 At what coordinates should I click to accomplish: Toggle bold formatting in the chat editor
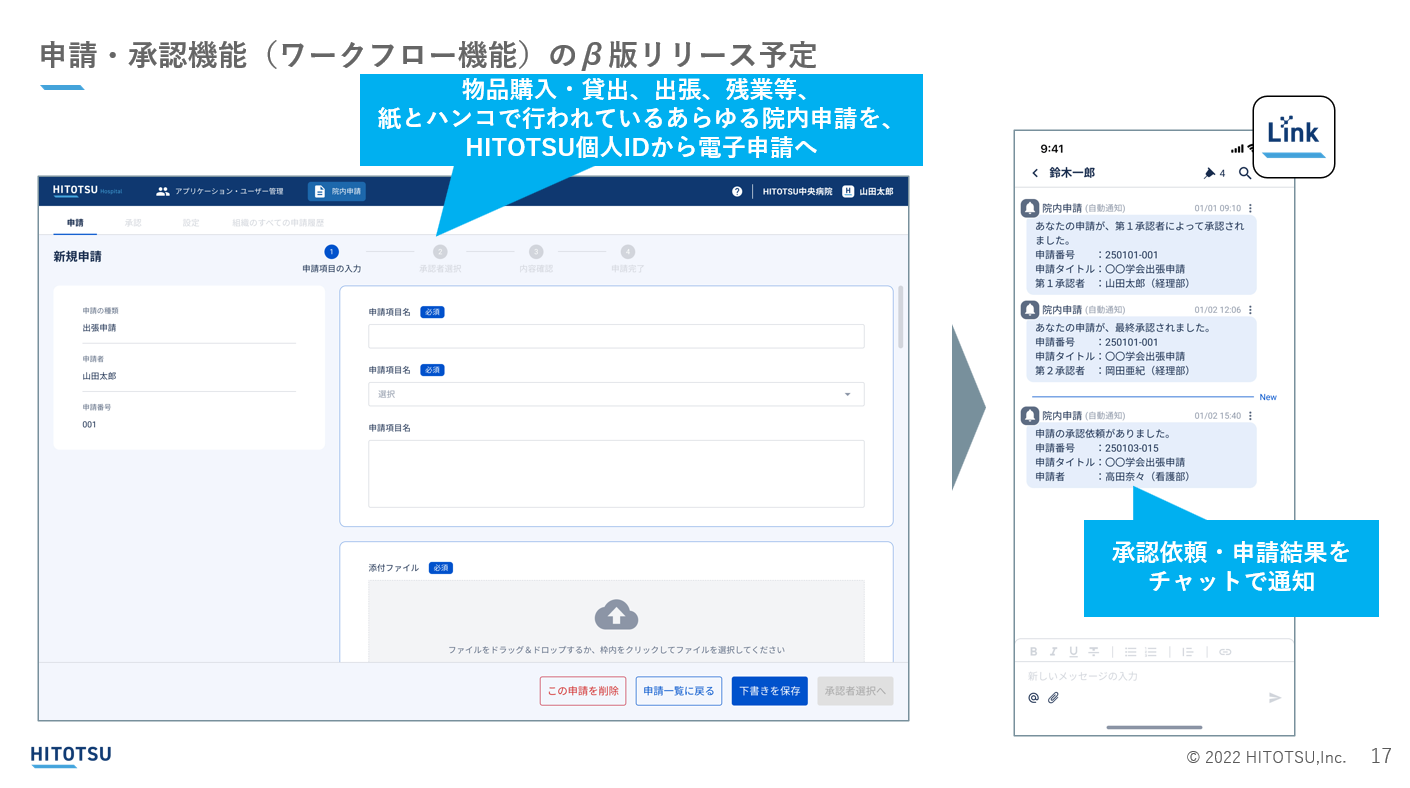[1034, 651]
